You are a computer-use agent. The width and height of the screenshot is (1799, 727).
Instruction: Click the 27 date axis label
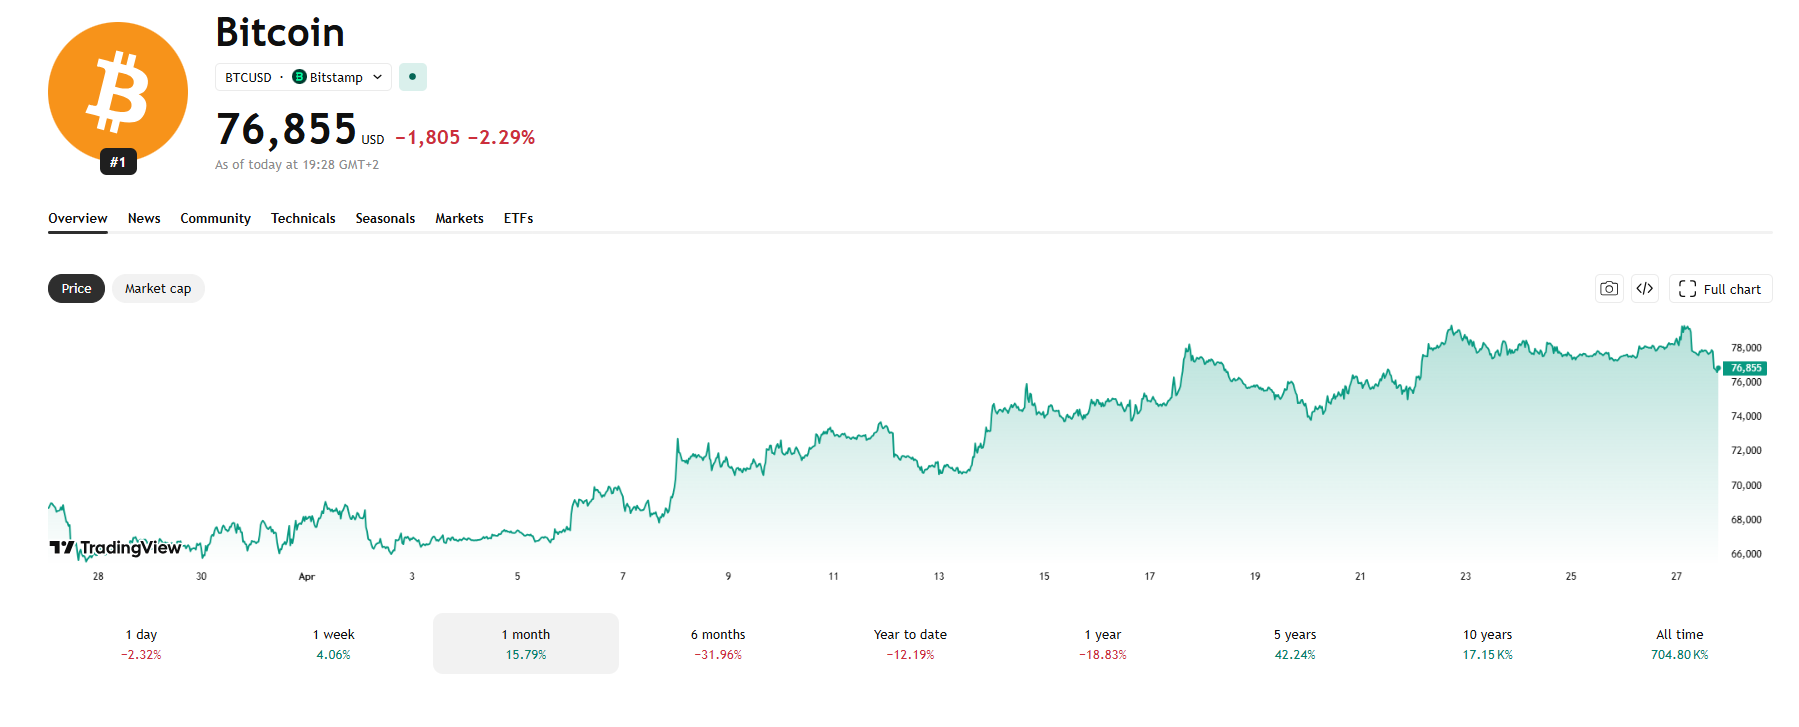[x=1676, y=576]
